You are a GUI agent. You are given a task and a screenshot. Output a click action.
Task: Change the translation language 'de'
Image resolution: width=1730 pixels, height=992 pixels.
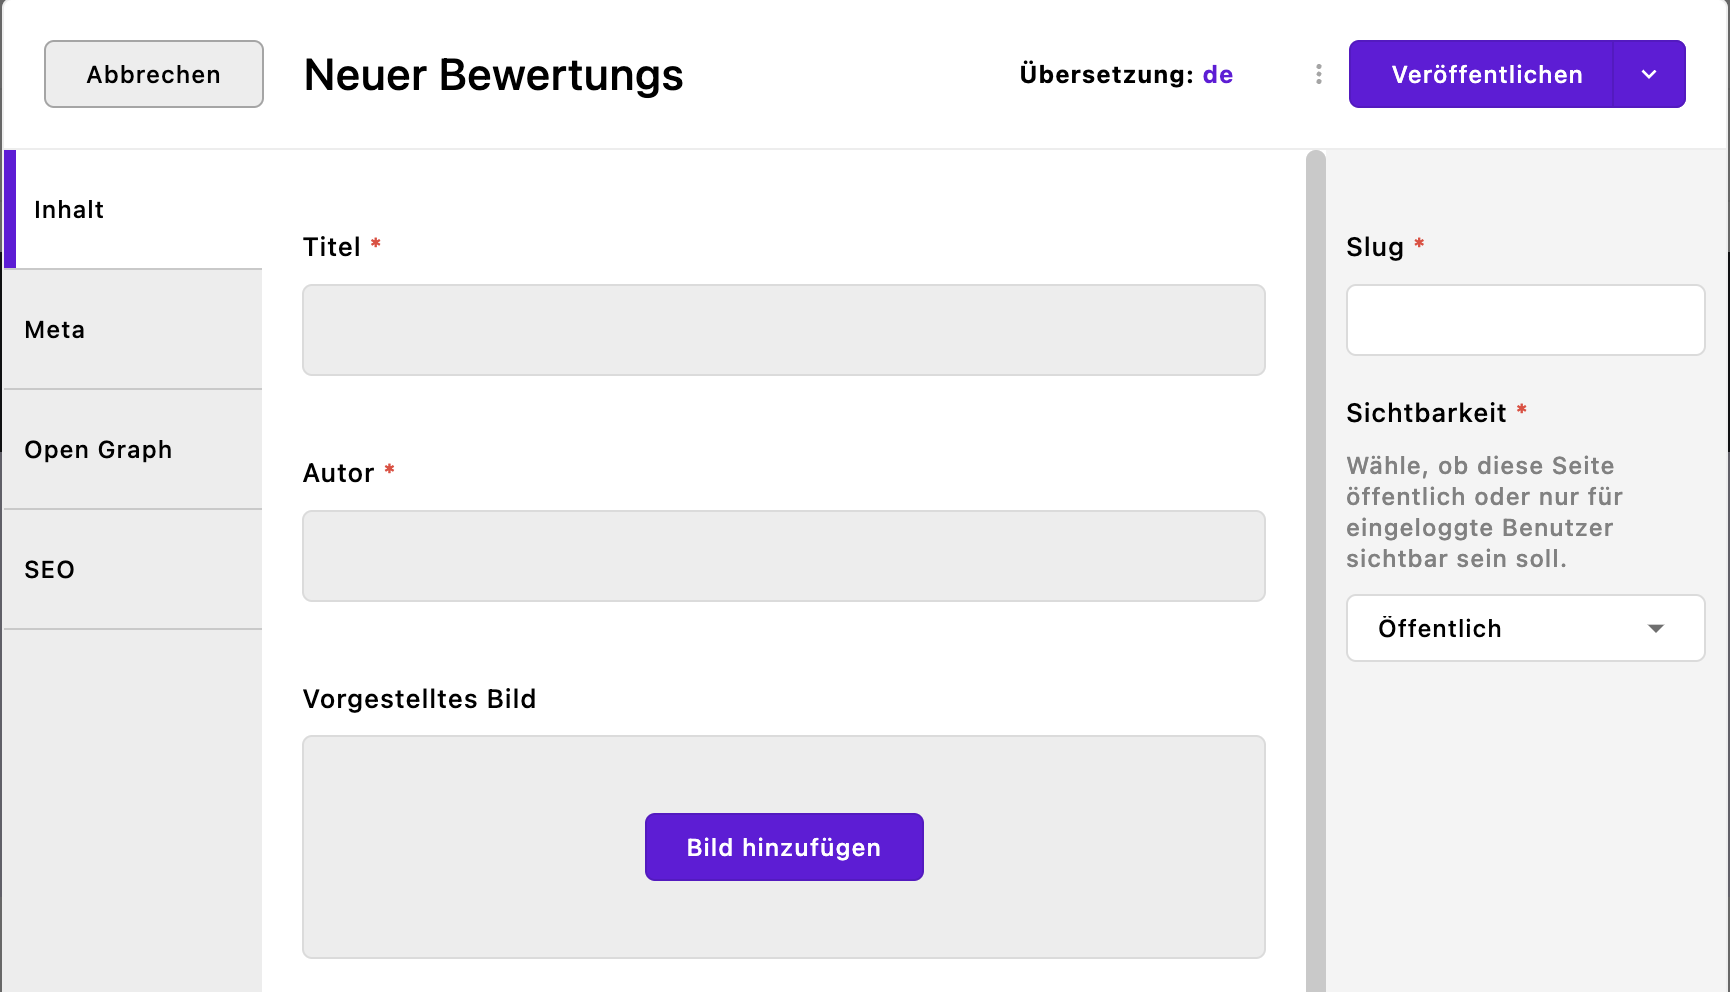click(x=1218, y=74)
